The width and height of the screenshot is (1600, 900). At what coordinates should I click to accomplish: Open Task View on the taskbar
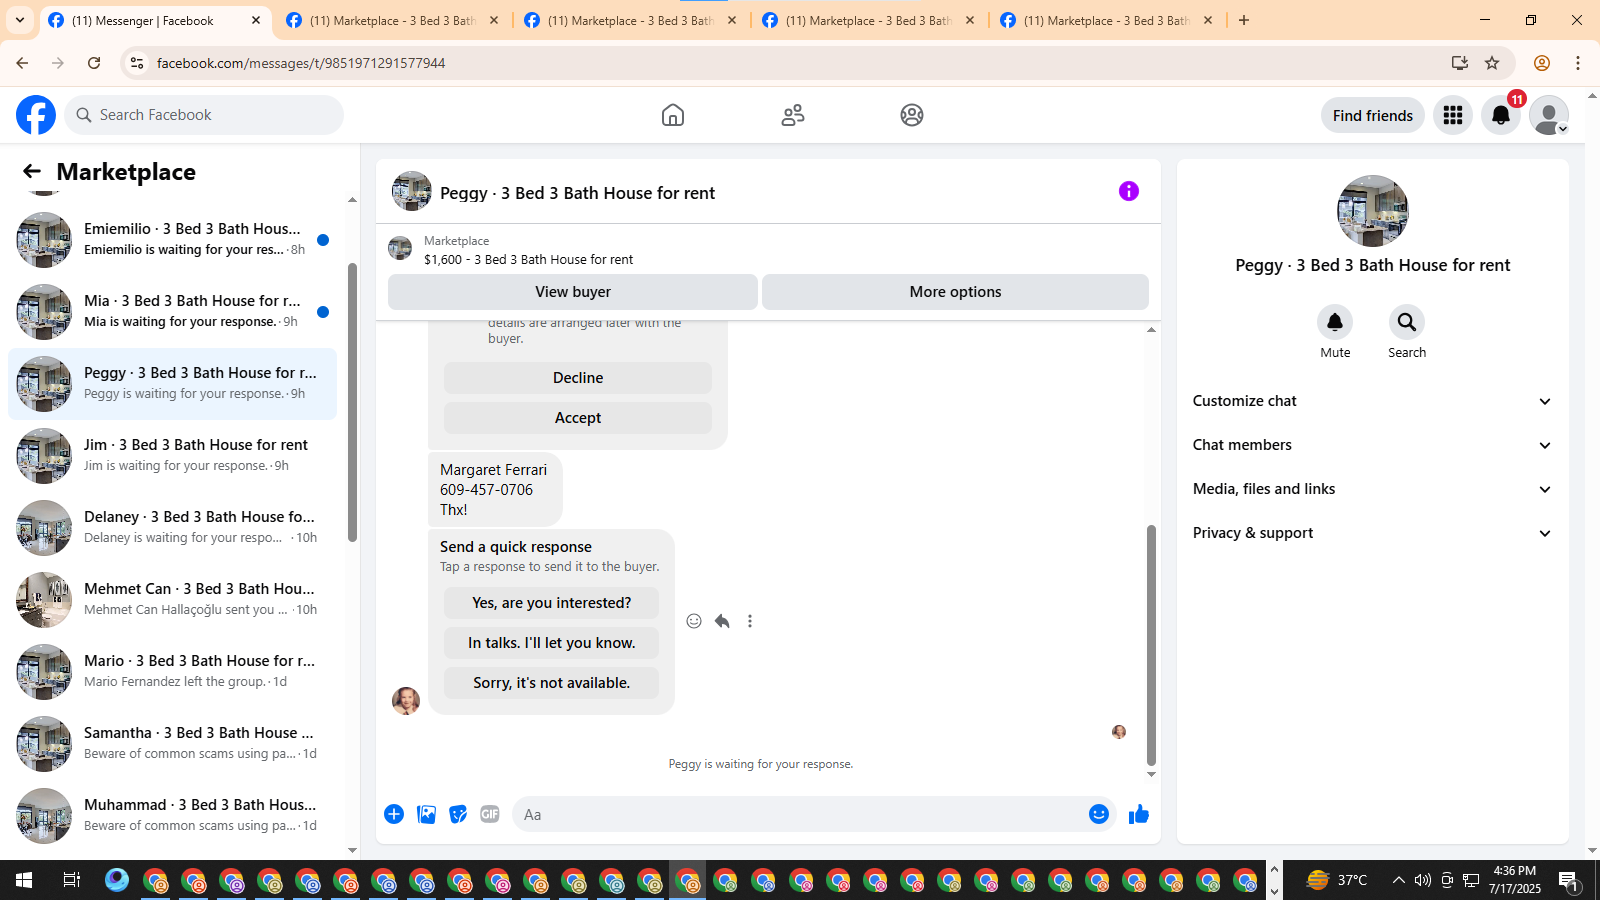[x=71, y=880]
